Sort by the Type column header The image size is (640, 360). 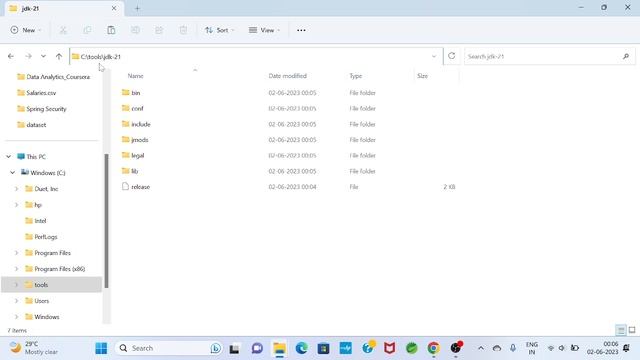(356, 76)
